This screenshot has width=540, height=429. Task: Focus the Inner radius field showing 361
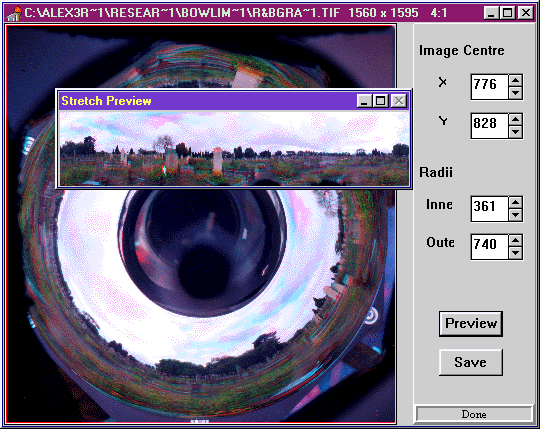point(489,209)
